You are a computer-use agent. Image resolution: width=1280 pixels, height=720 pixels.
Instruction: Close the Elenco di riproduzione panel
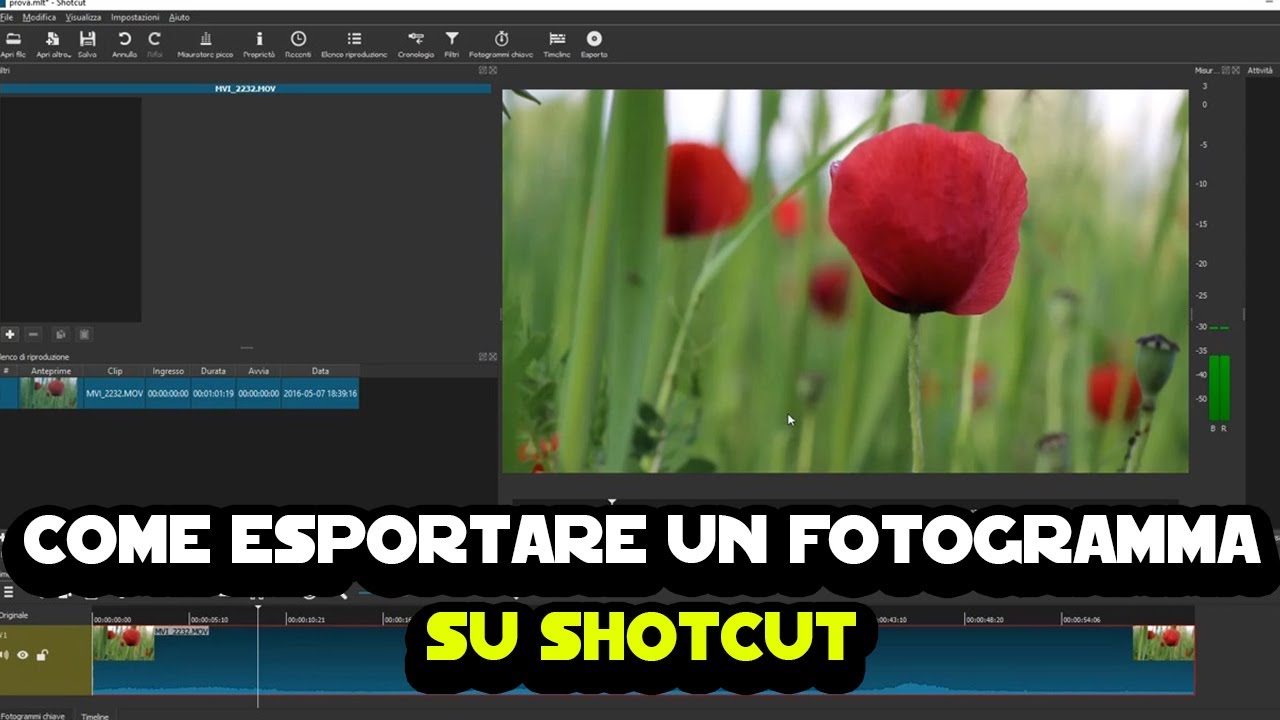coord(492,356)
